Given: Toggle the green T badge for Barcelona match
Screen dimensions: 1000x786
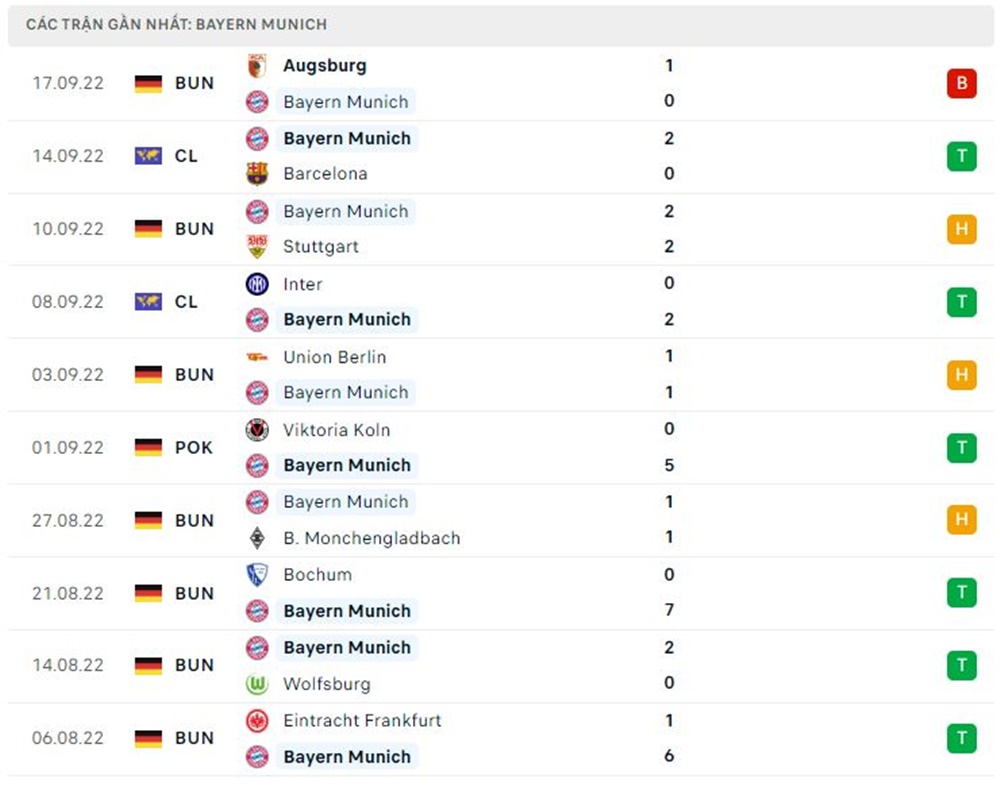Looking at the screenshot, I should 961,156.
